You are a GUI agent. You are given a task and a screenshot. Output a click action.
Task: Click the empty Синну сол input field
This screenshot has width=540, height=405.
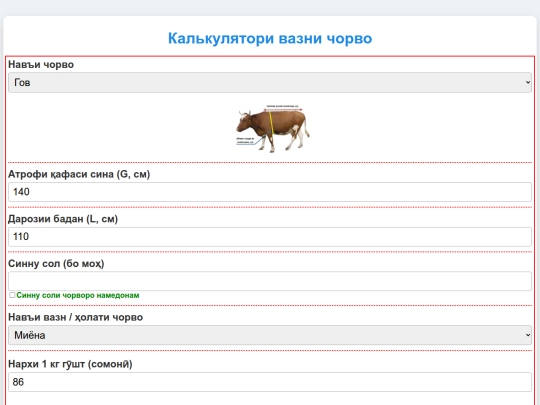270,281
